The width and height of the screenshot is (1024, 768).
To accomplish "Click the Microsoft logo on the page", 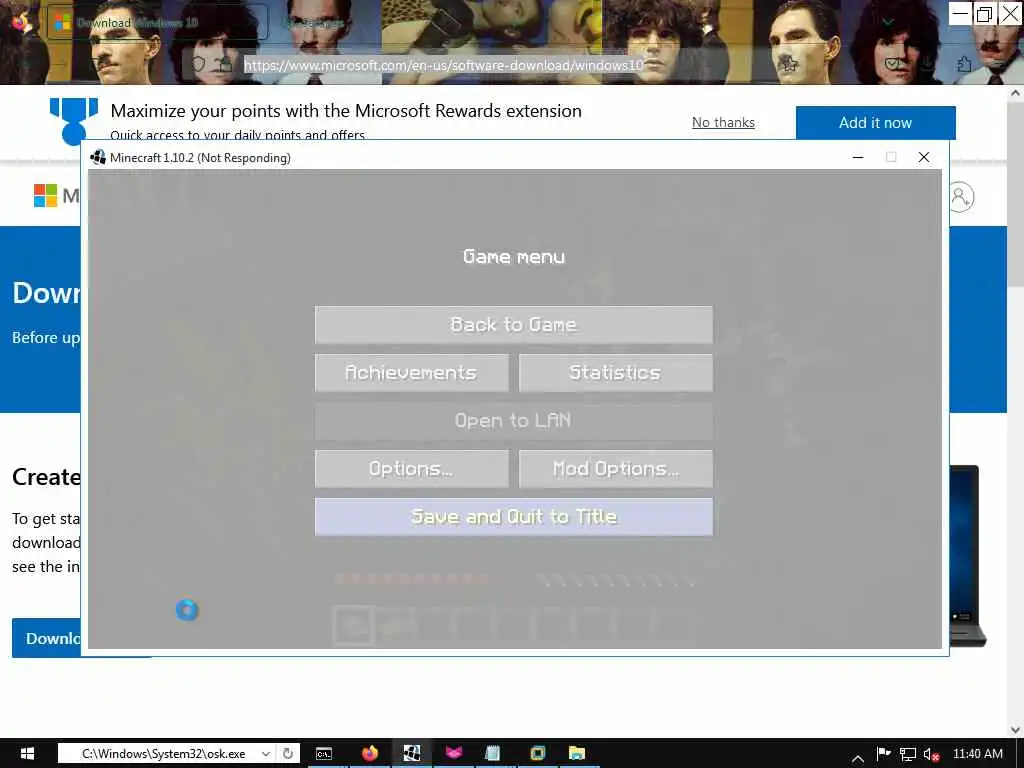I will pos(45,195).
